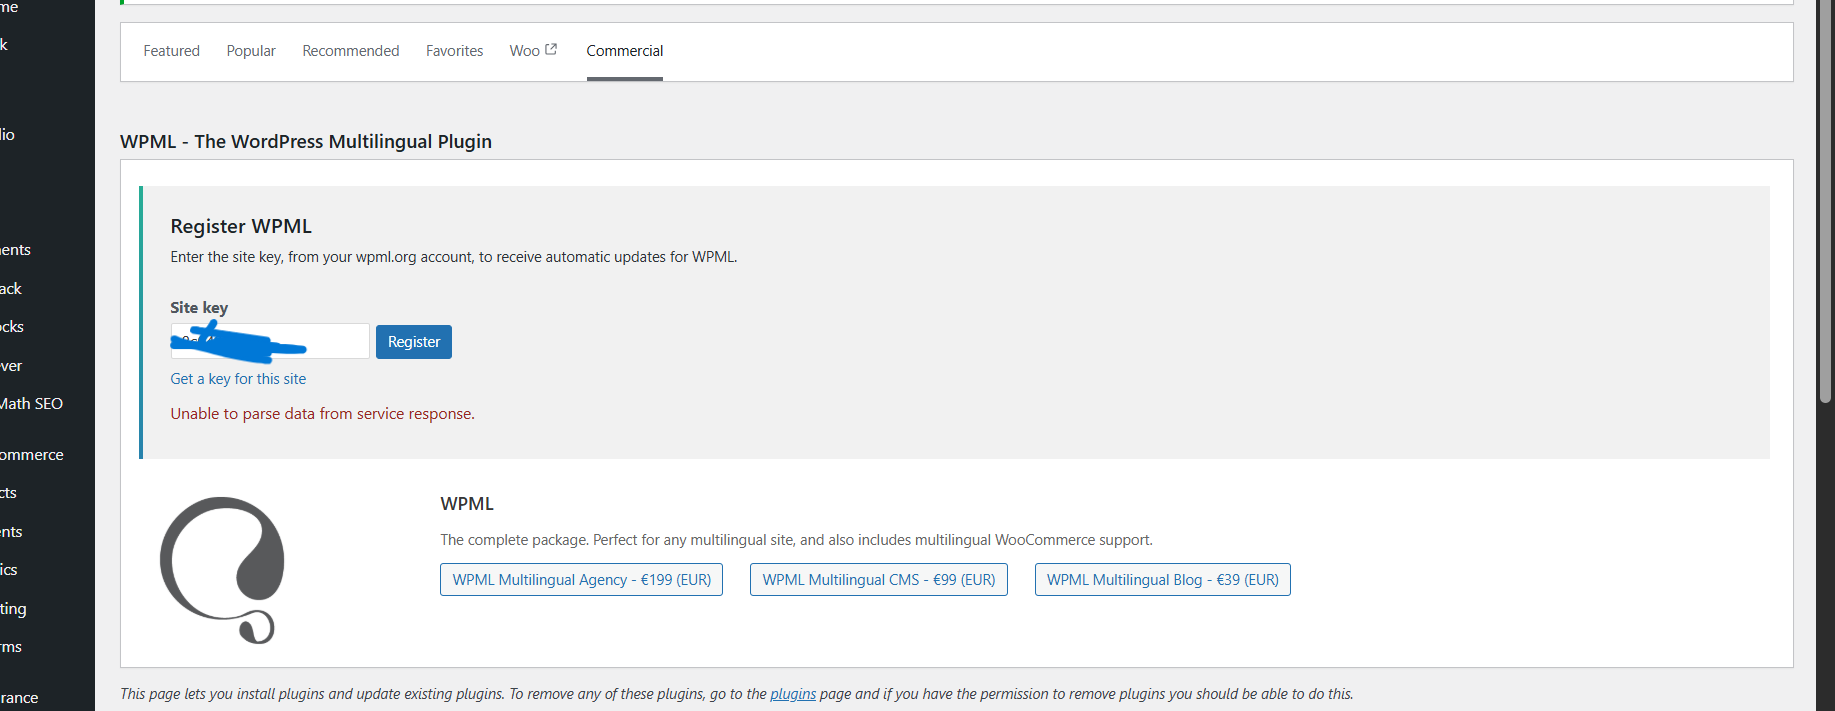The image size is (1835, 711).
Task: Click the WPML Multilingual Plugin section title
Action: (x=306, y=141)
